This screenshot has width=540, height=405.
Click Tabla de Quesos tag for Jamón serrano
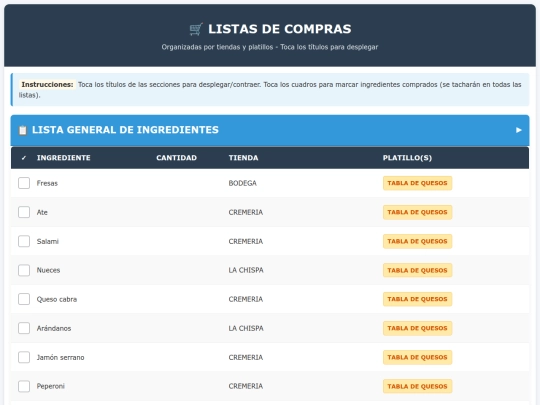[417, 357]
